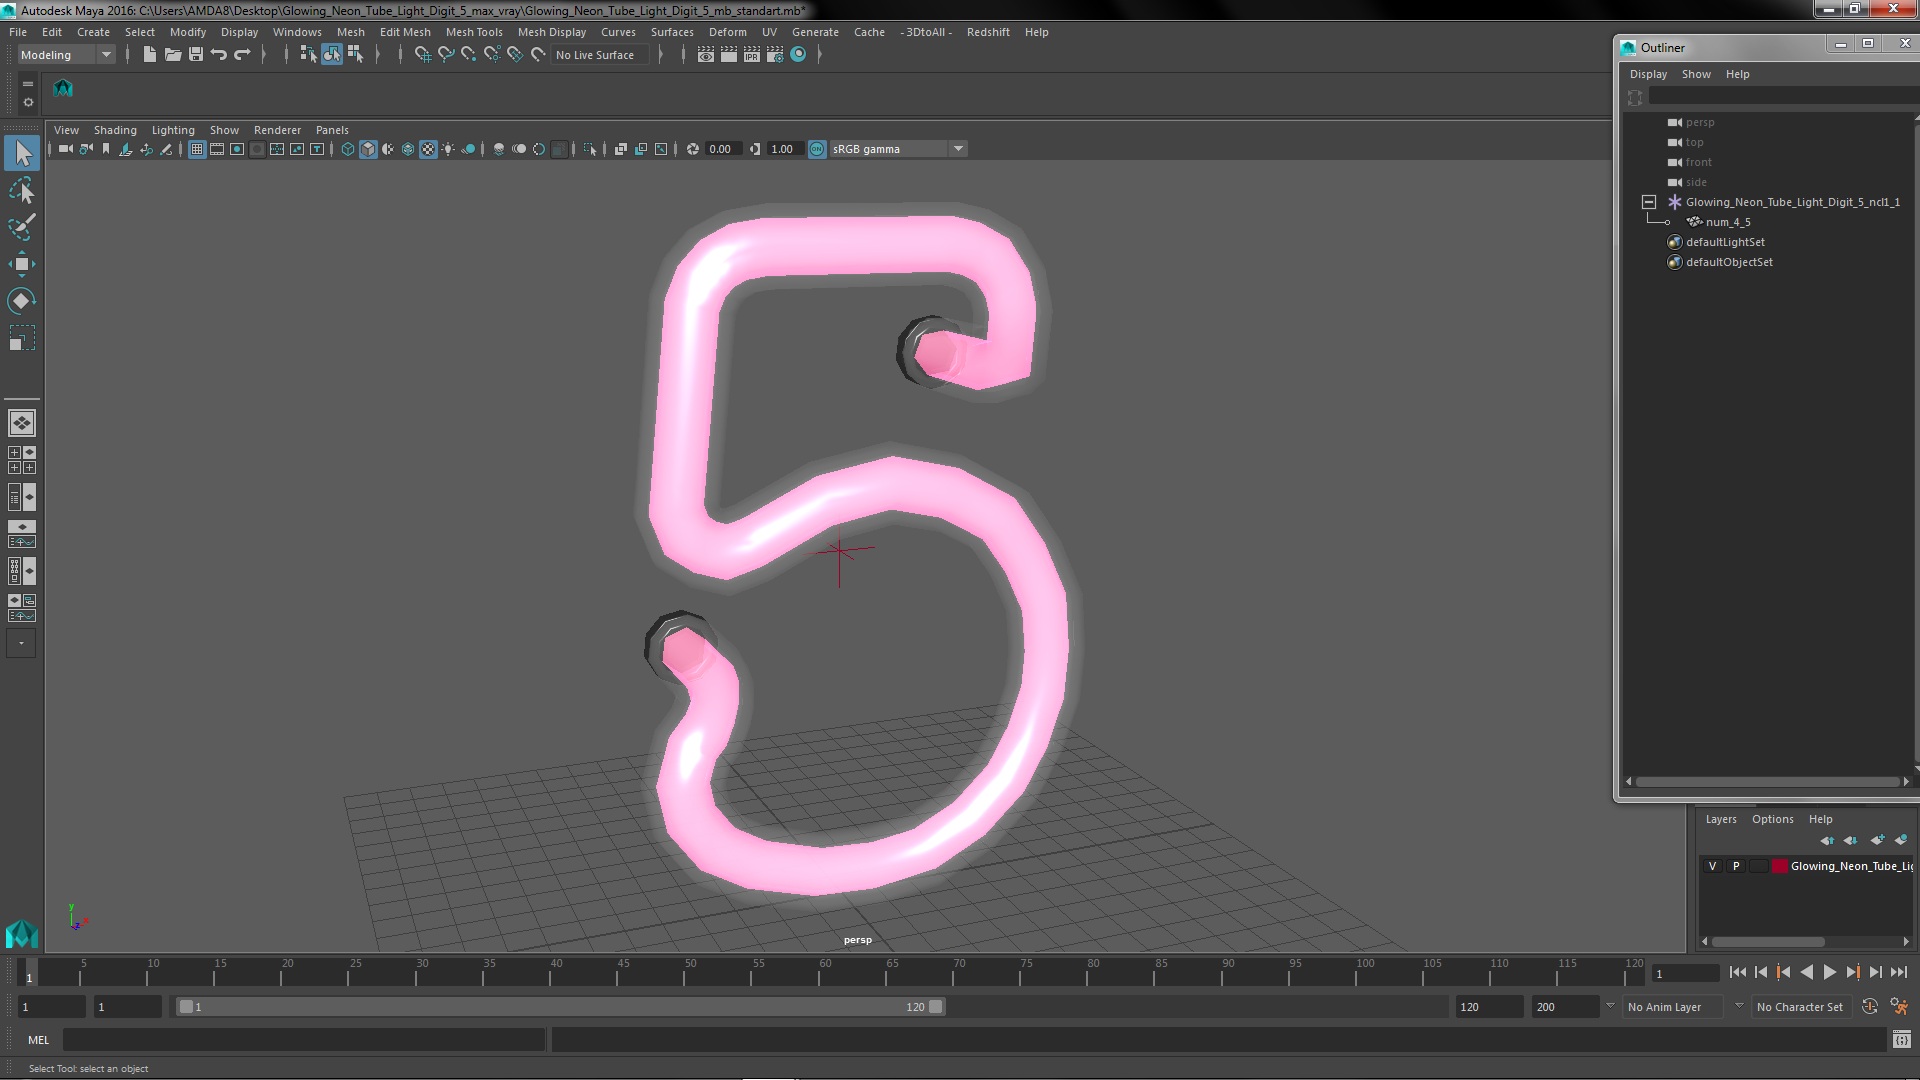Image resolution: width=1920 pixels, height=1080 pixels.
Task: Collapse Glowing_Neon_Tube_Light_Digit_5 node in Outliner
Action: pos(1649,202)
